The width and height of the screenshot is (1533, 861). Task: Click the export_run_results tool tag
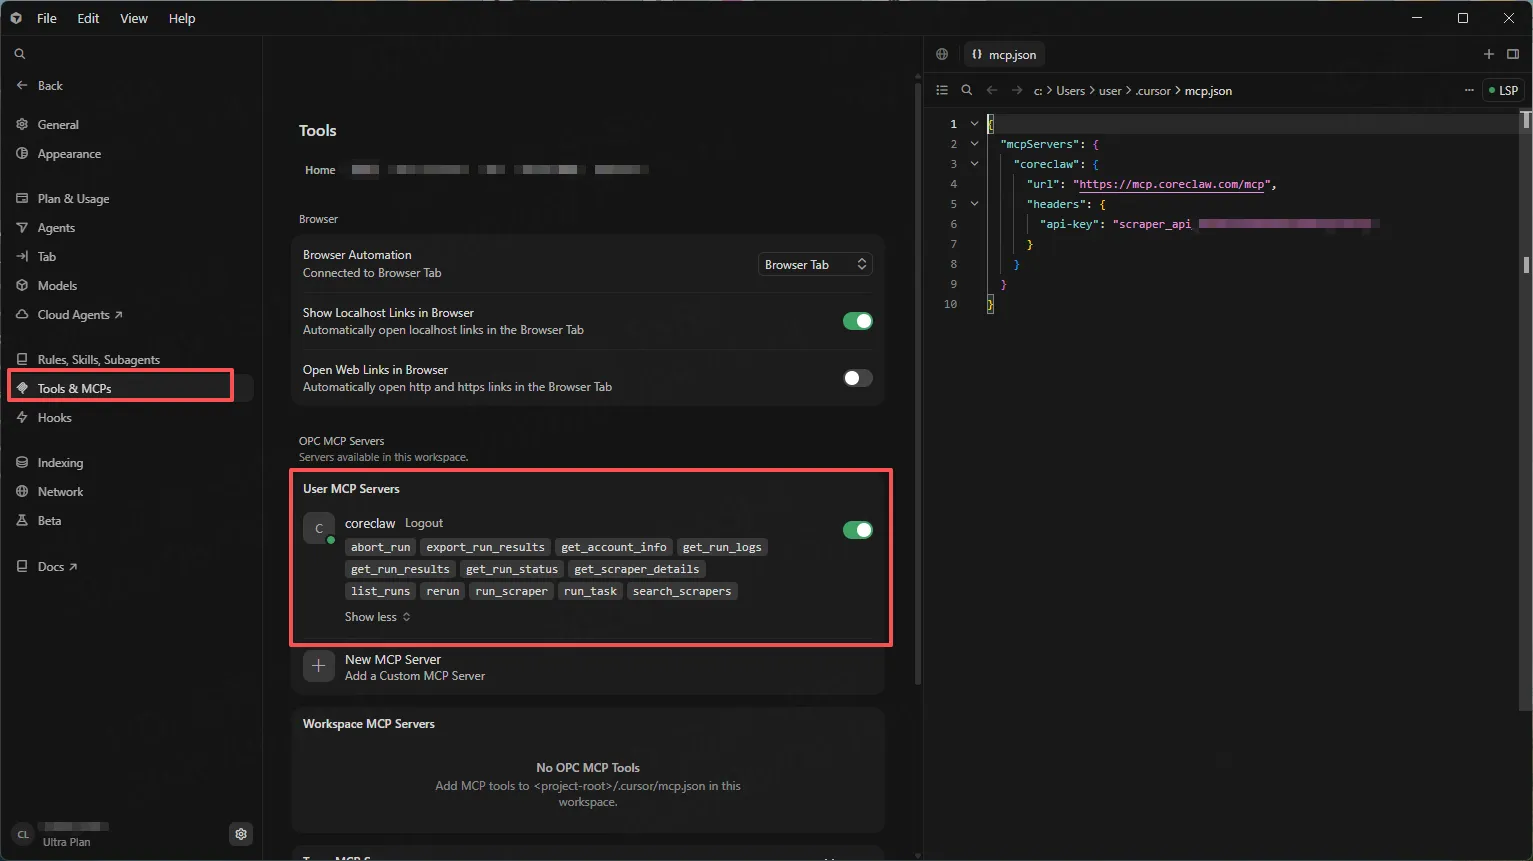[485, 547]
